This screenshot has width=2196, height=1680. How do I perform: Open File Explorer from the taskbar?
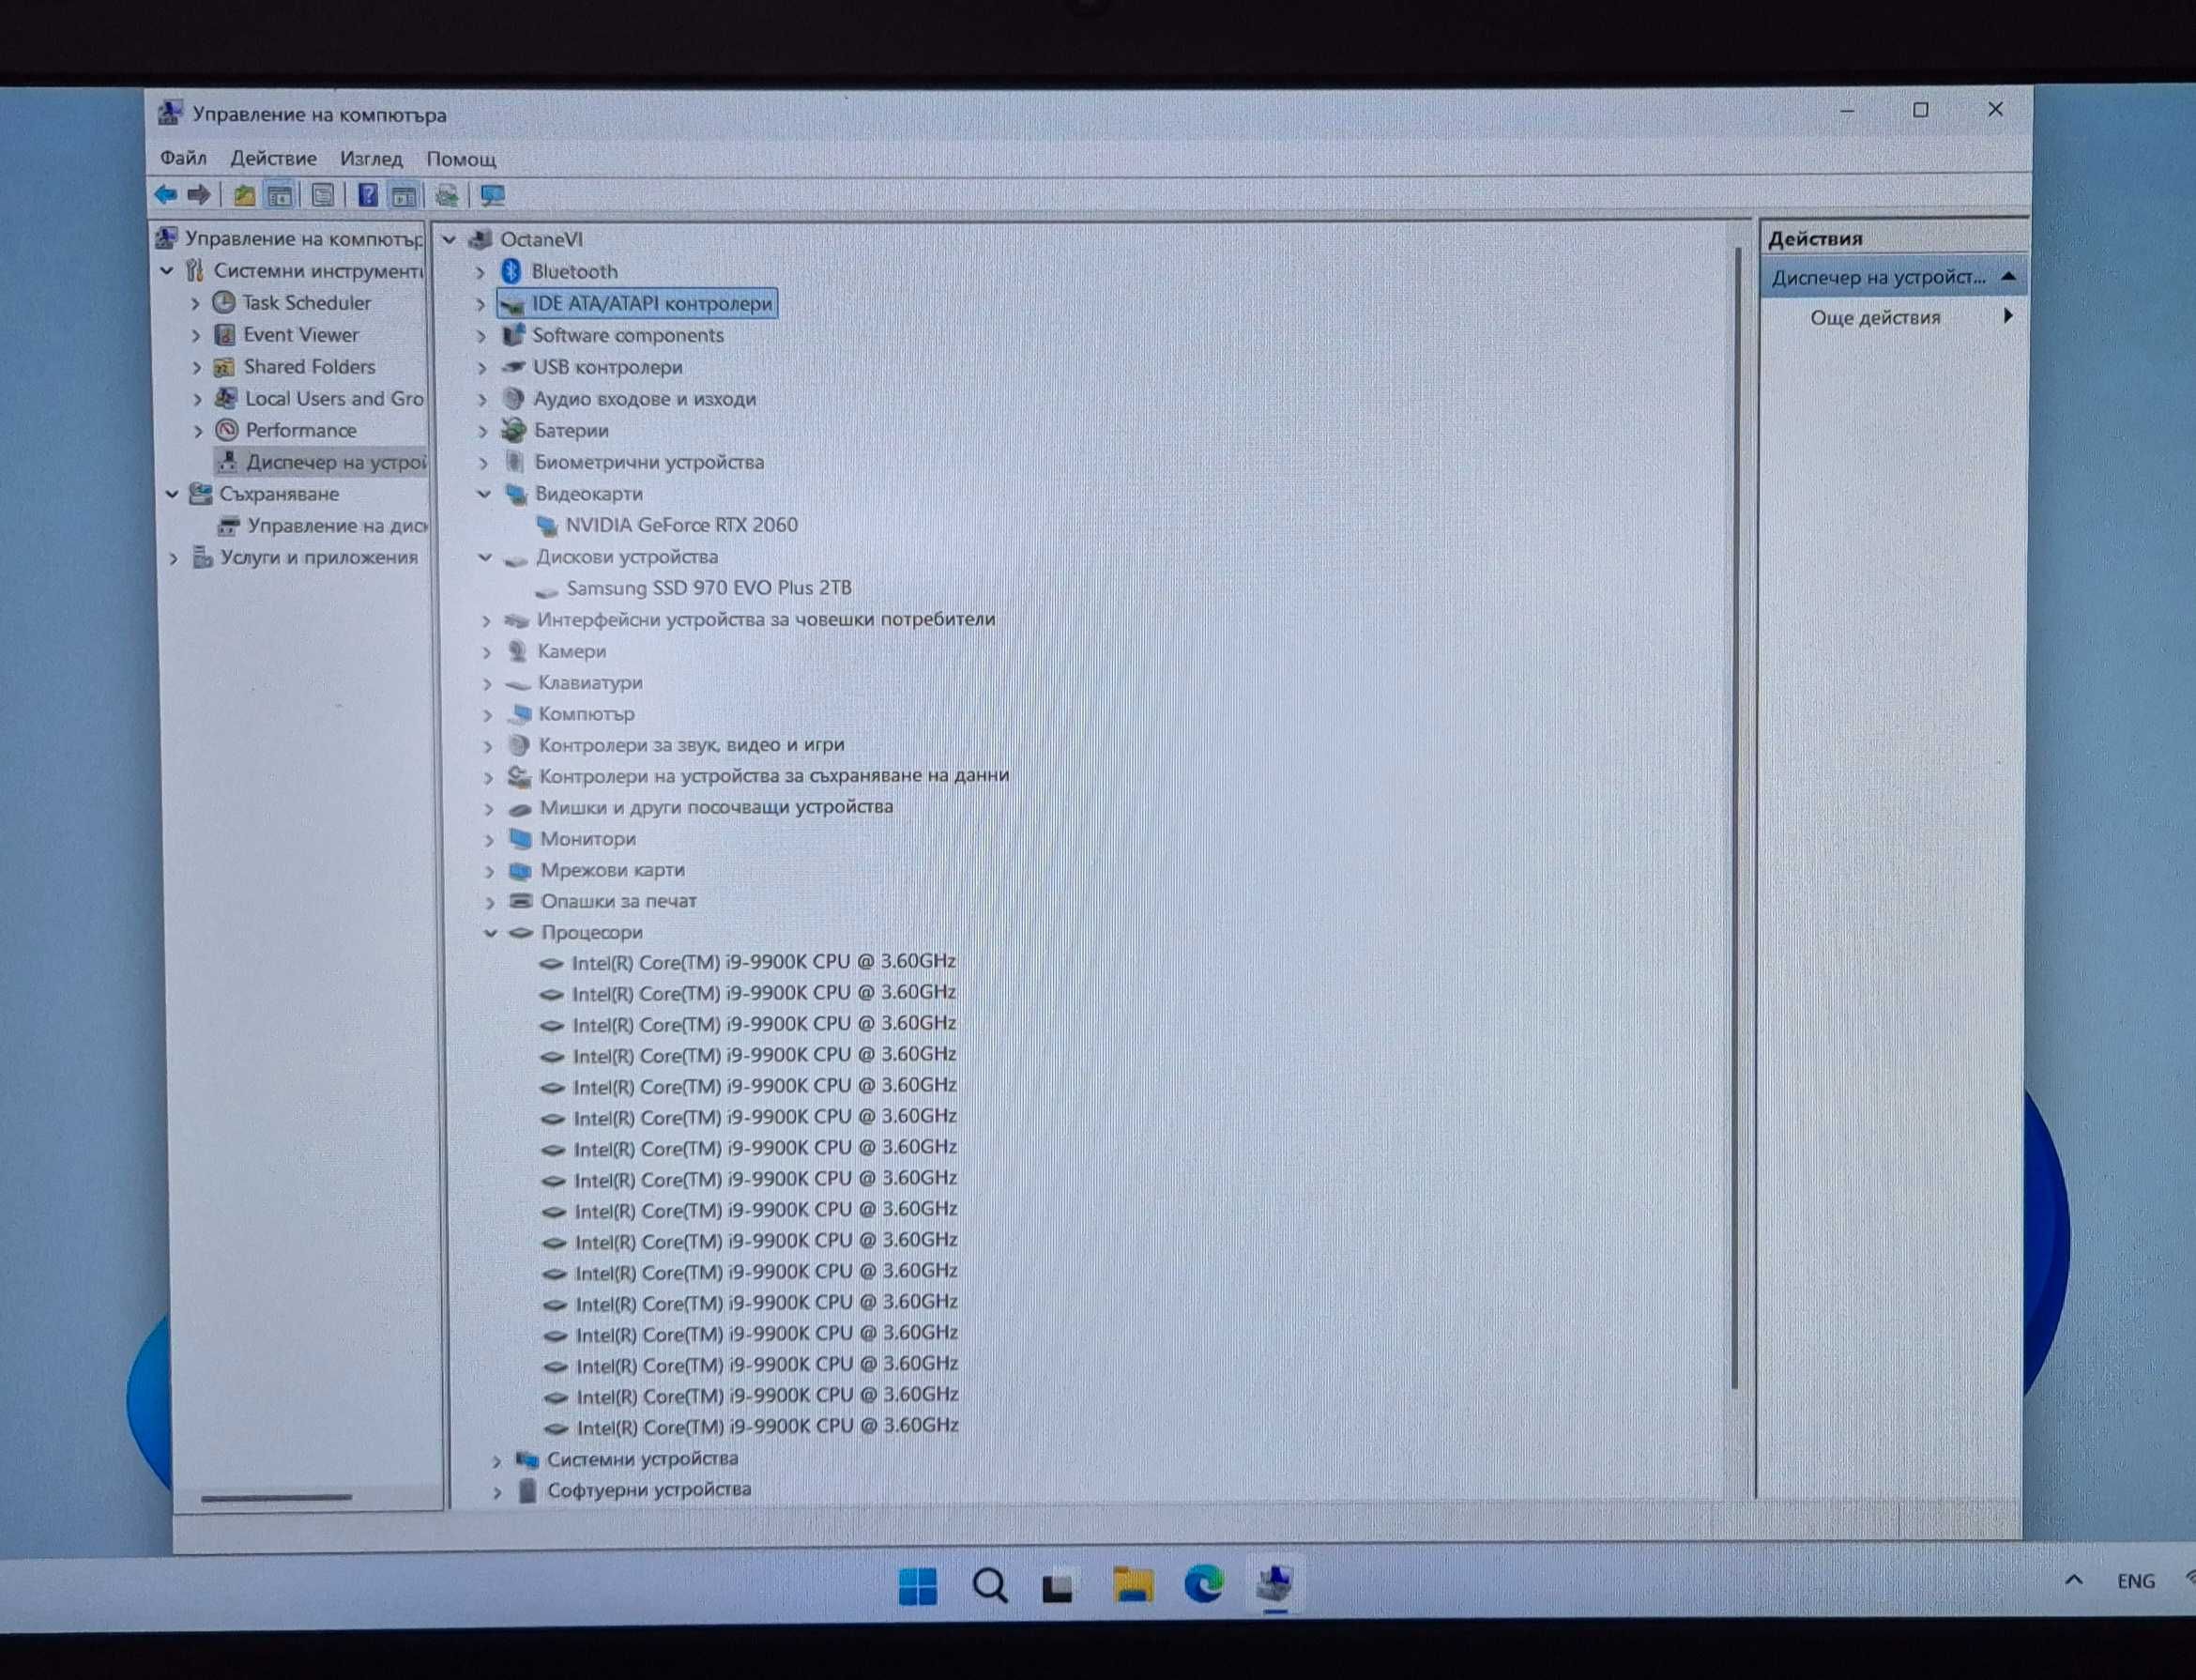pos(1133,1585)
